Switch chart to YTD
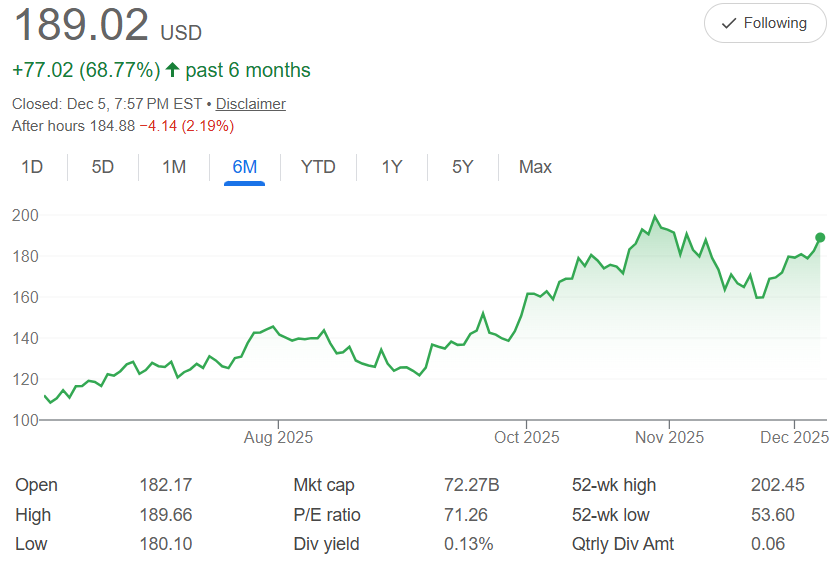Screen dimensions: 840x562 click(x=318, y=167)
